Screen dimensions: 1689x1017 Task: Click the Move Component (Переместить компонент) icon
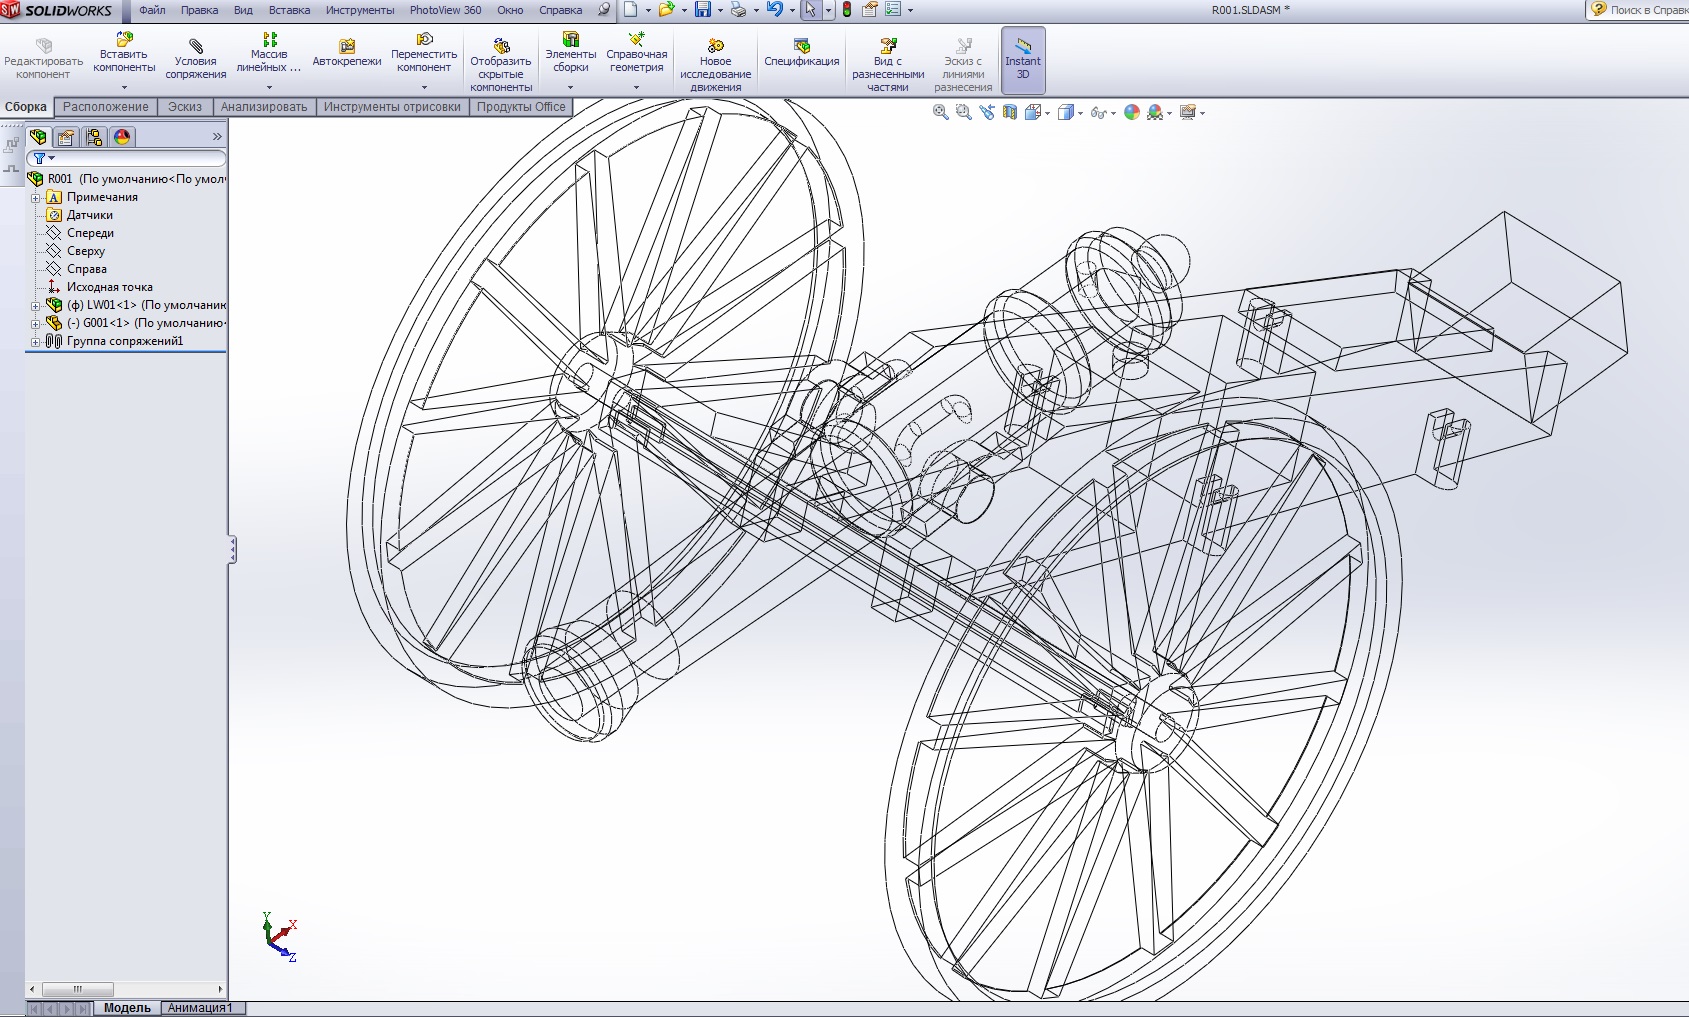pyautogui.click(x=424, y=40)
